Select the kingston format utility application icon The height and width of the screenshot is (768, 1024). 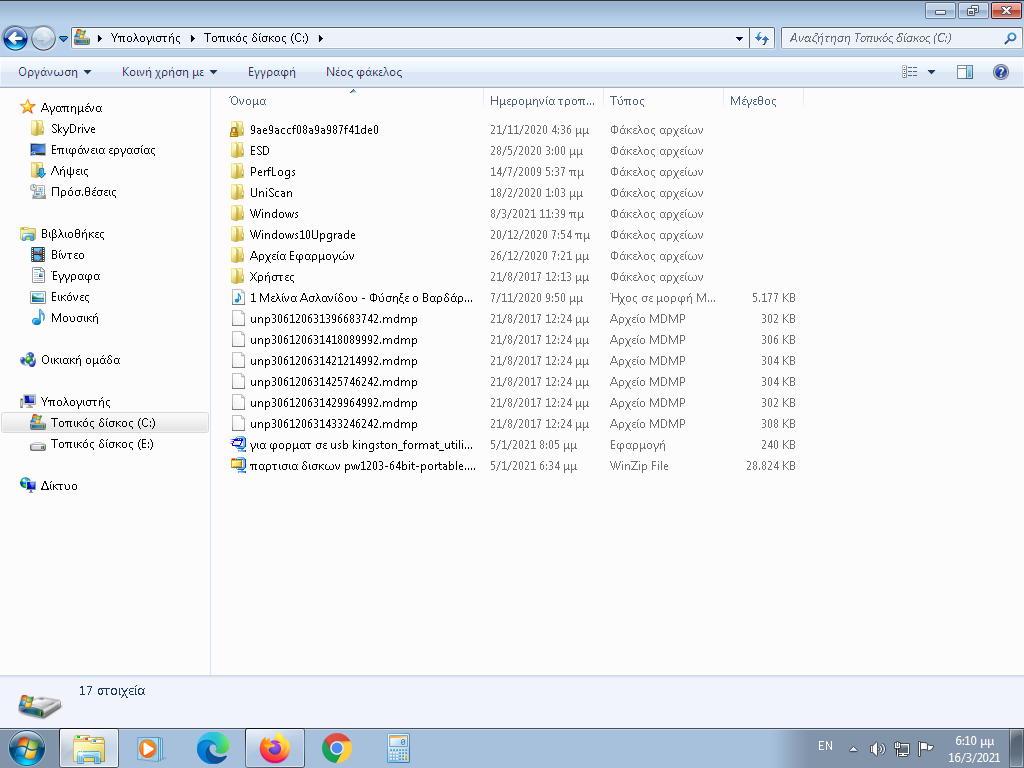[x=237, y=445]
